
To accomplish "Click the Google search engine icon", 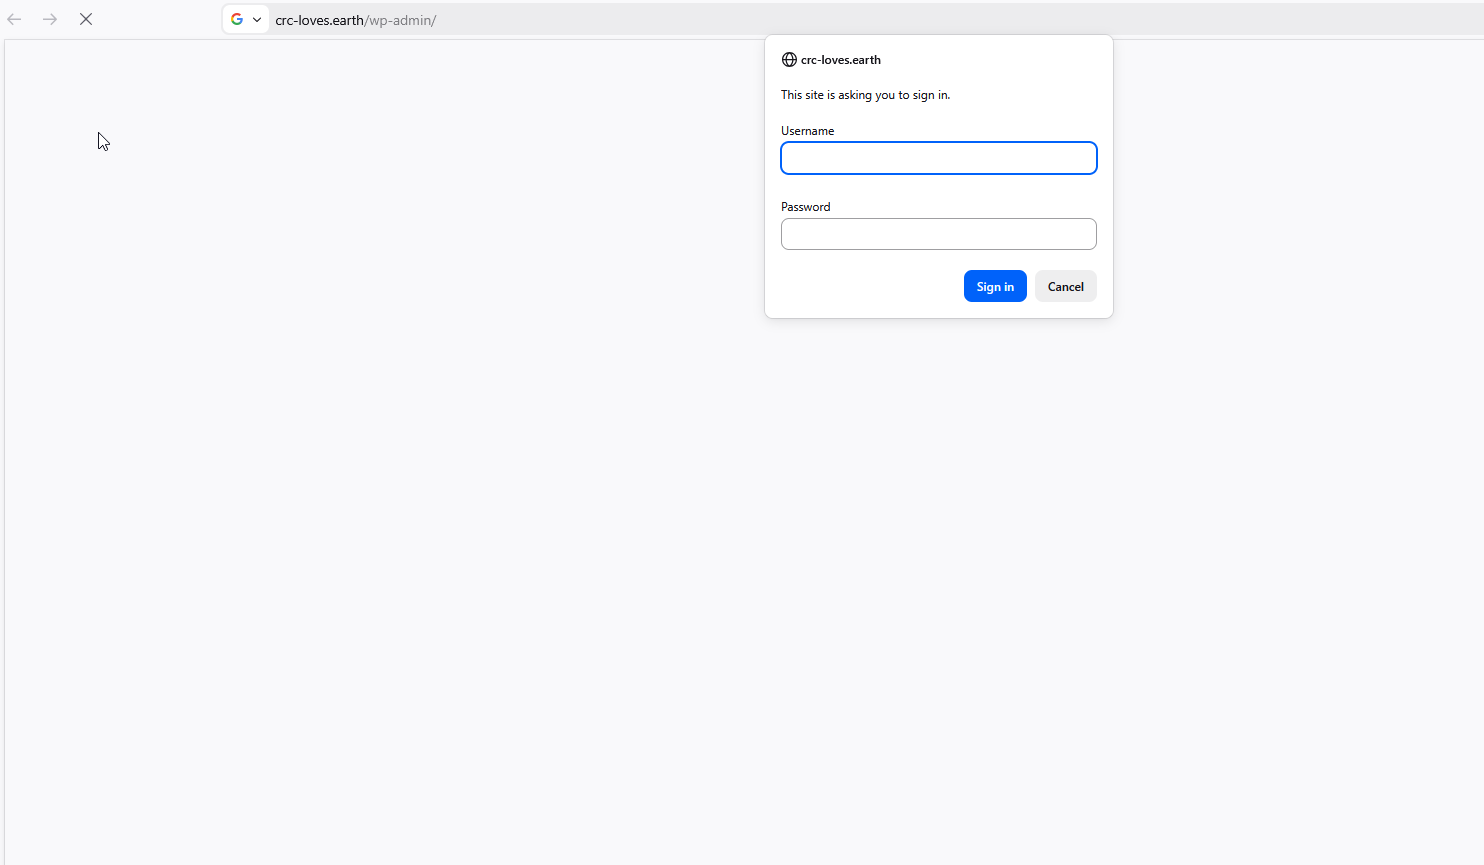I will pos(237,19).
